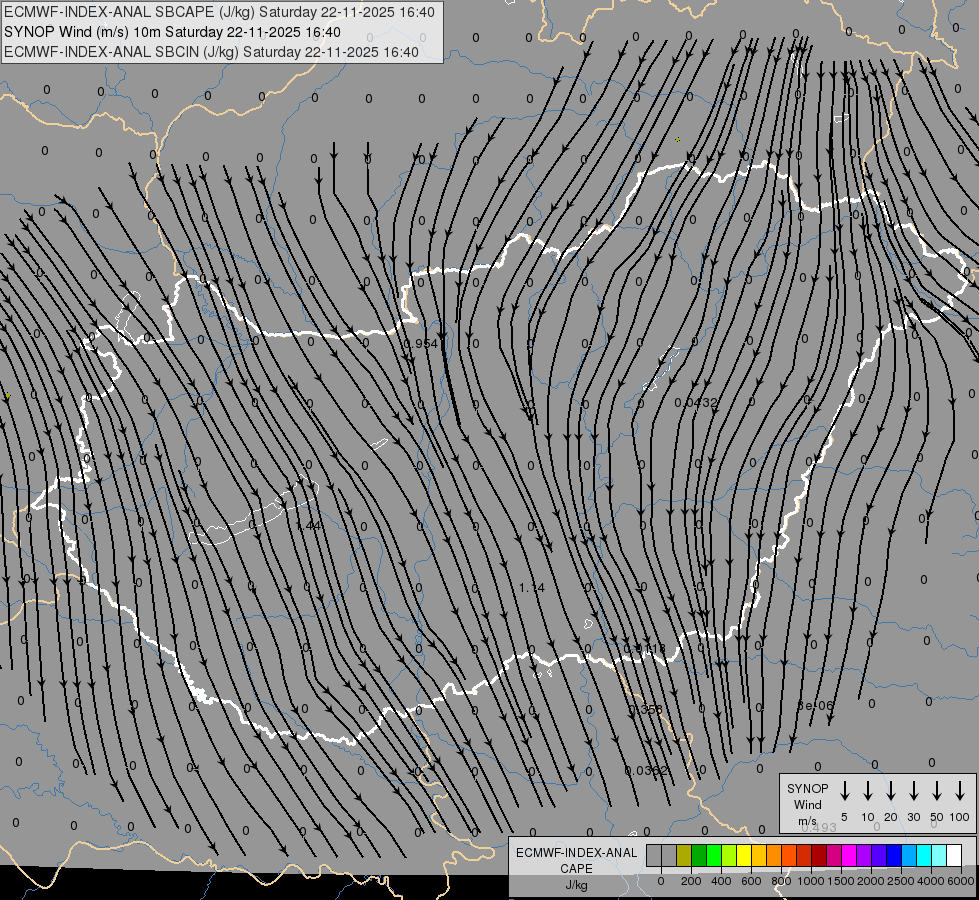Click the map value 0.0362
The image size is (979, 900).
pos(646,771)
